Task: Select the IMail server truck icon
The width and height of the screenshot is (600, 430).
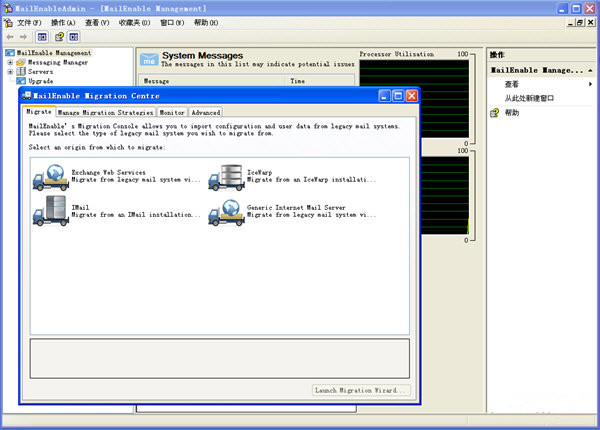Action: (x=51, y=211)
